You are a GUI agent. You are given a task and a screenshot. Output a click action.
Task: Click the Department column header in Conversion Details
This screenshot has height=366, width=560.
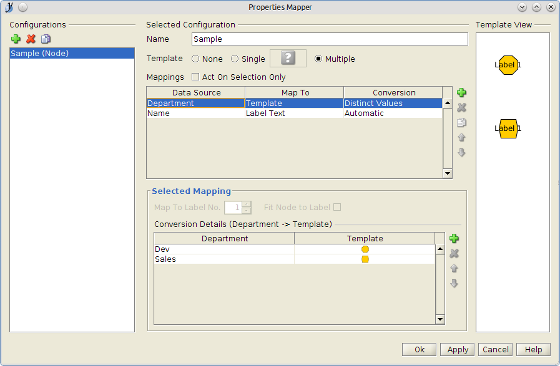pos(224,239)
